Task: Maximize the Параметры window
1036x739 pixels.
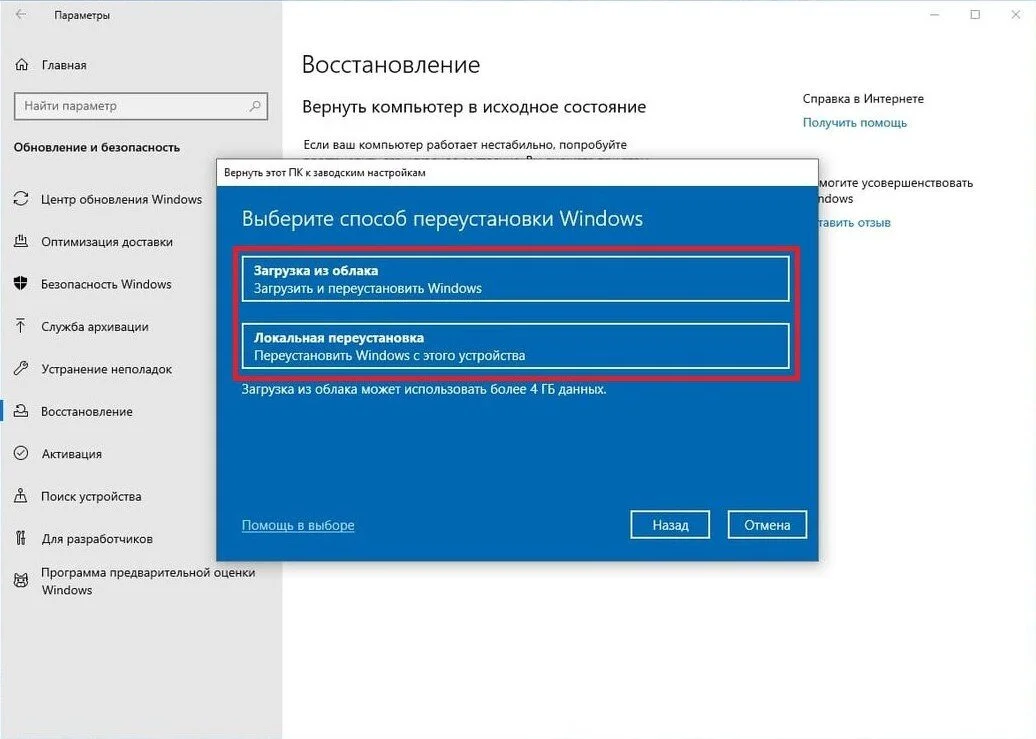Action: point(975,15)
